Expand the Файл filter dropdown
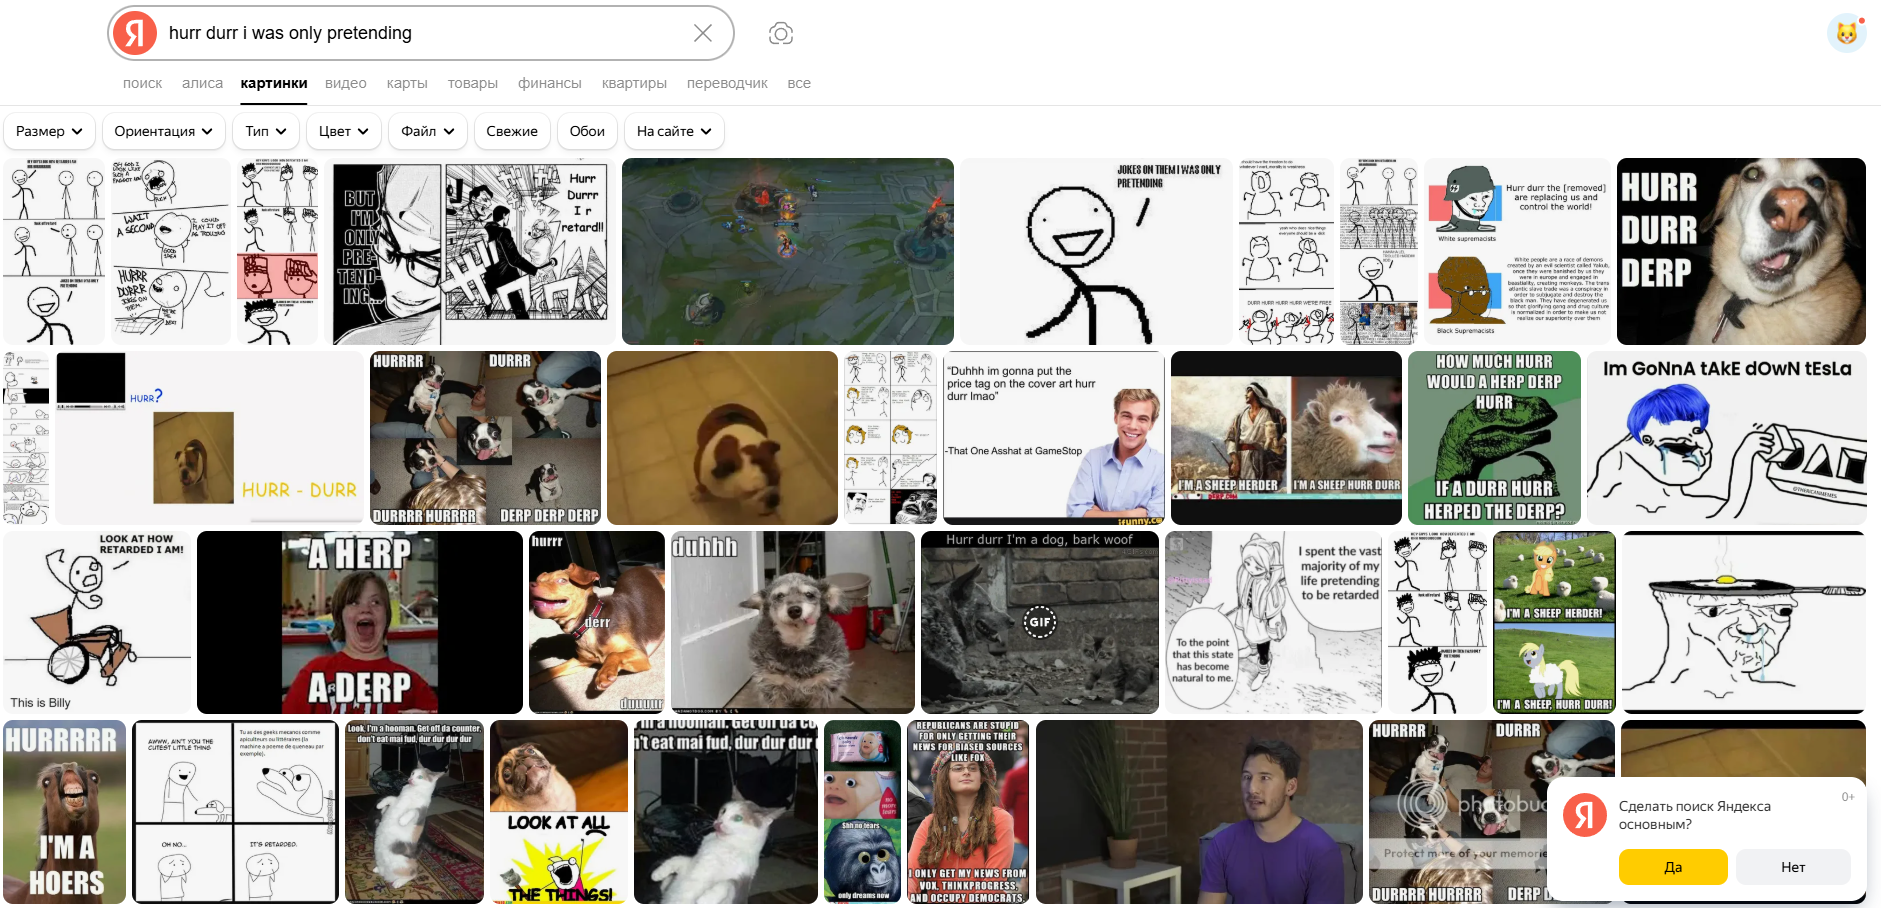The width and height of the screenshot is (1881, 908). (428, 131)
